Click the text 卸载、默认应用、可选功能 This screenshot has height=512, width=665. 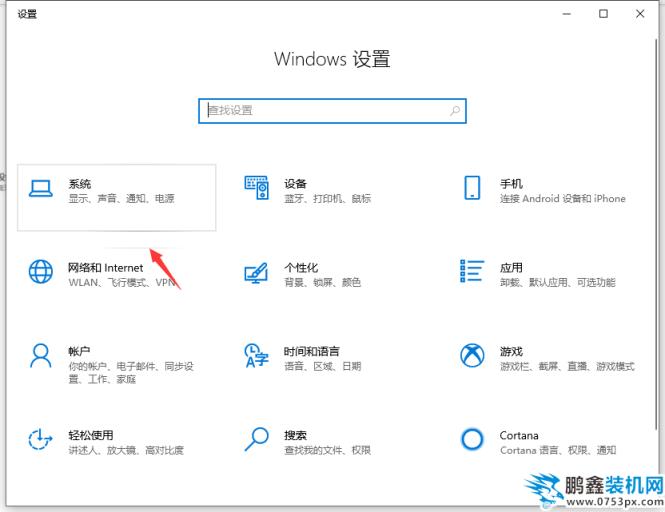pos(558,283)
